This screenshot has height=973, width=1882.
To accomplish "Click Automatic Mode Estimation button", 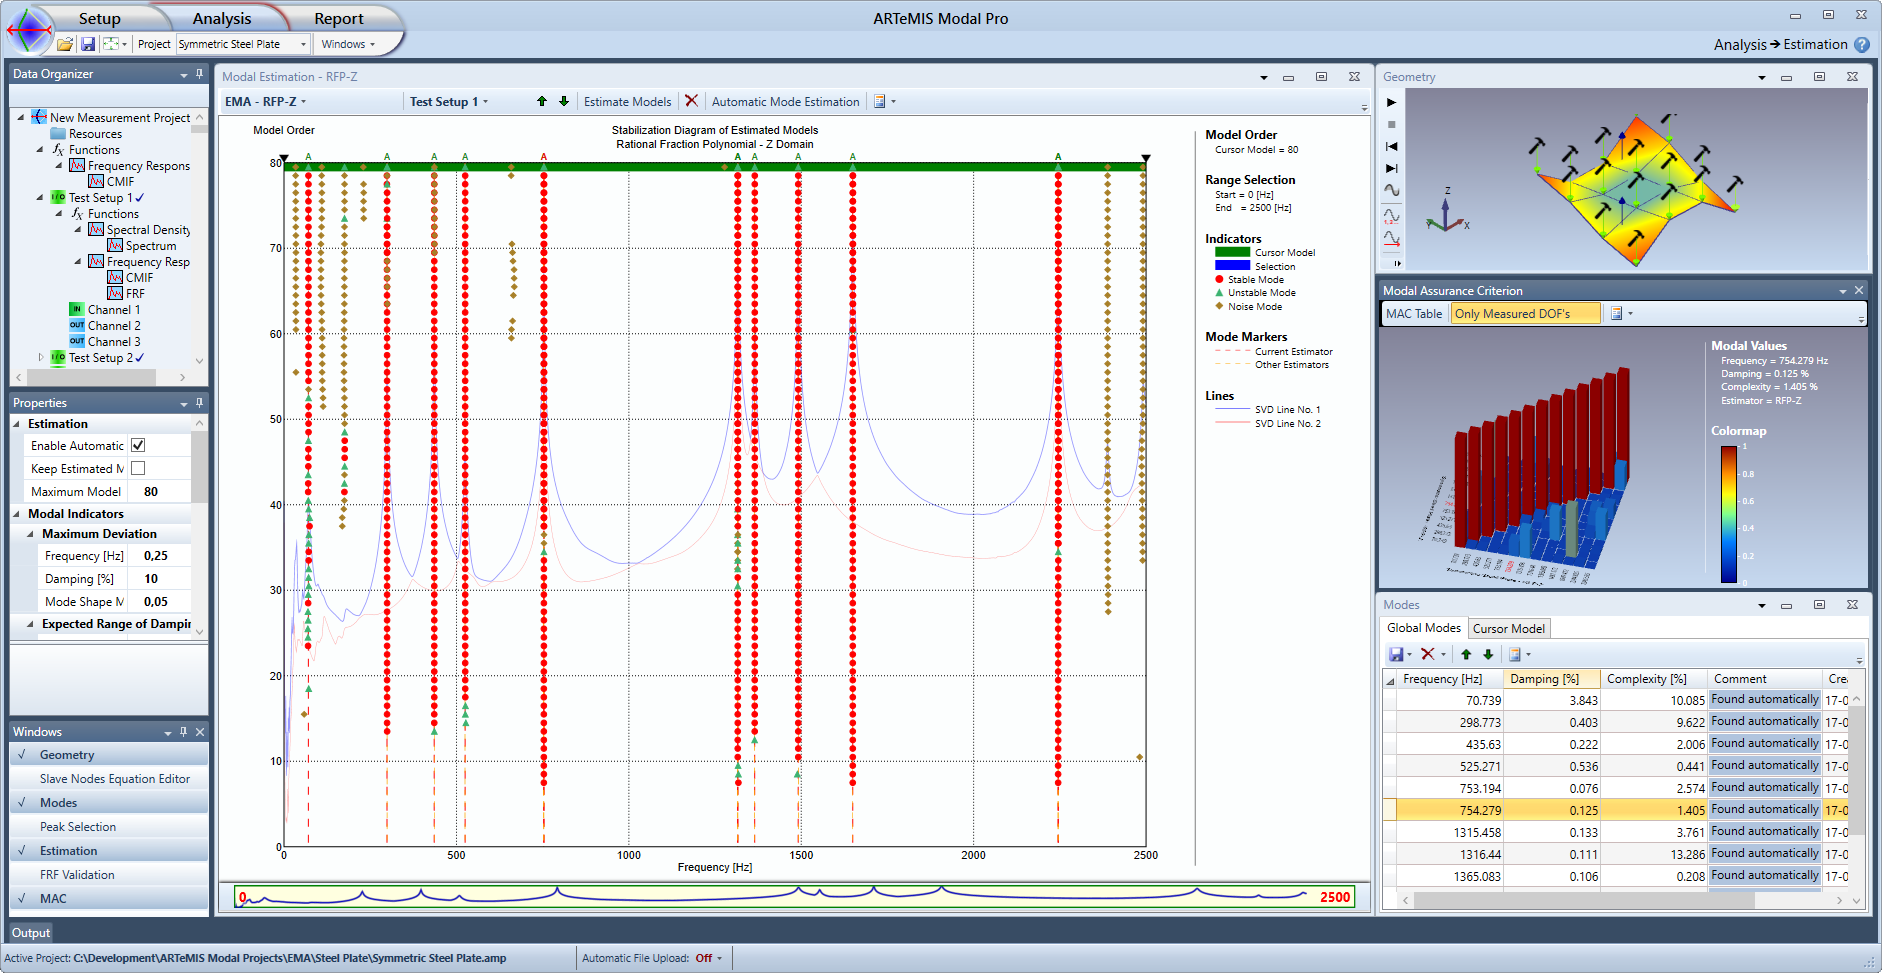I will [x=785, y=101].
